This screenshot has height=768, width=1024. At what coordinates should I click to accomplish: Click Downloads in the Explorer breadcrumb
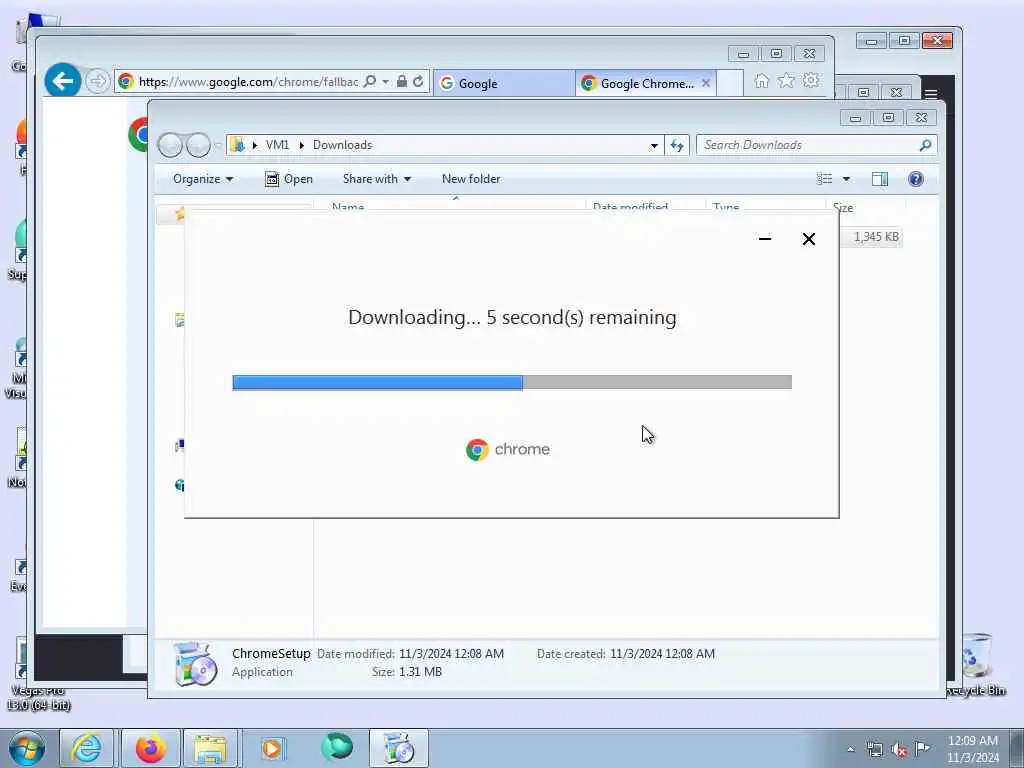[x=342, y=145]
